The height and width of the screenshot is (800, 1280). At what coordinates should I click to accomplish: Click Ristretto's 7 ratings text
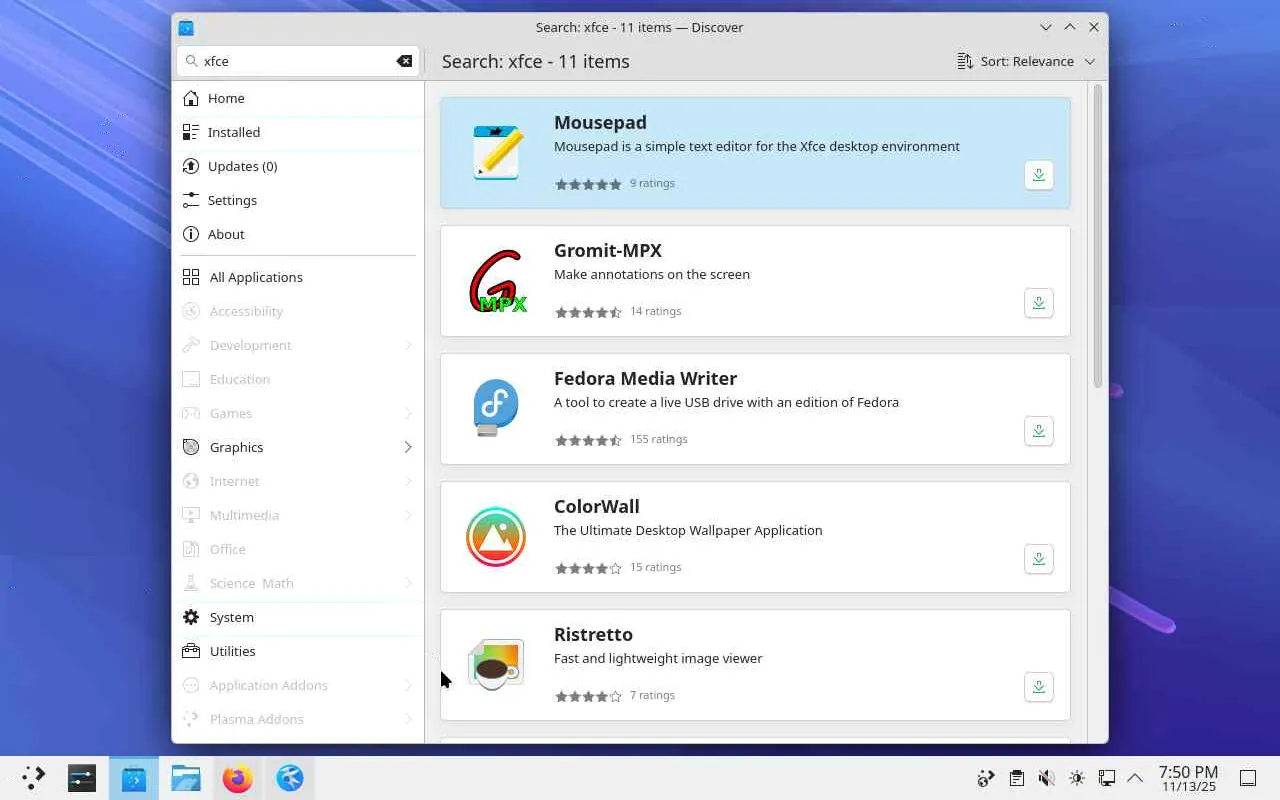652,695
